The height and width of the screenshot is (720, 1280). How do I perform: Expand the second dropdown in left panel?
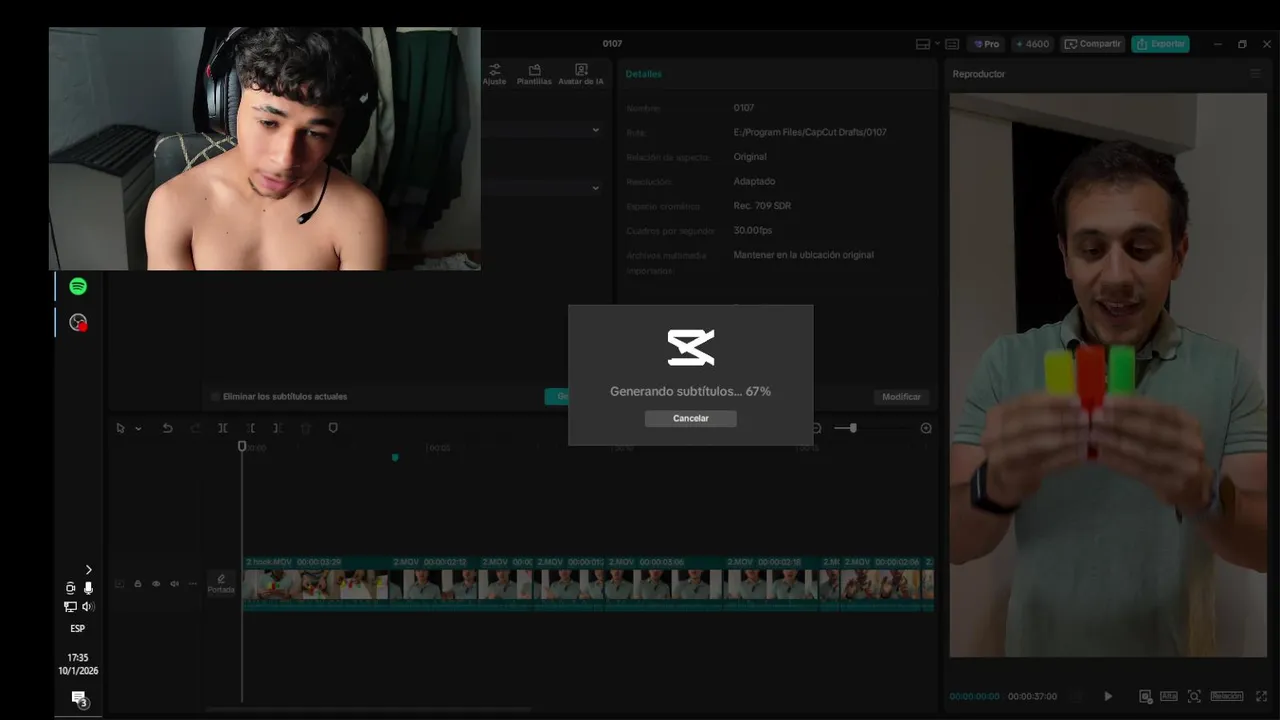pos(596,188)
